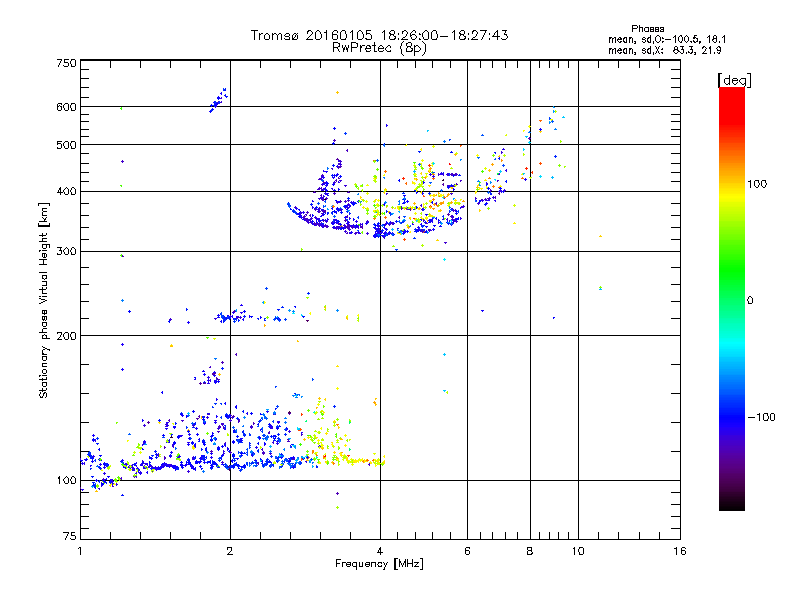
Task: Click the '[deg]' colorbar unit label
Action: pyautogui.click(x=734, y=80)
